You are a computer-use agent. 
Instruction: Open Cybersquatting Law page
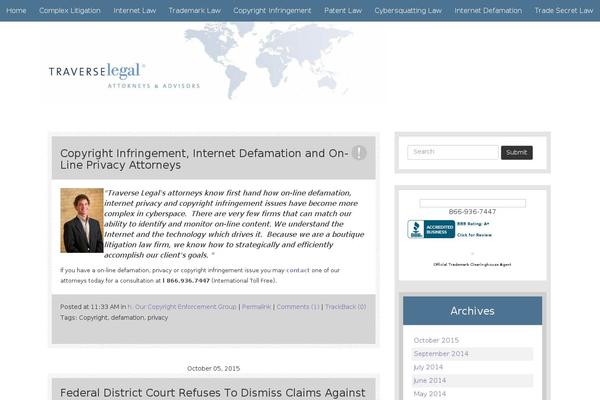408,11
